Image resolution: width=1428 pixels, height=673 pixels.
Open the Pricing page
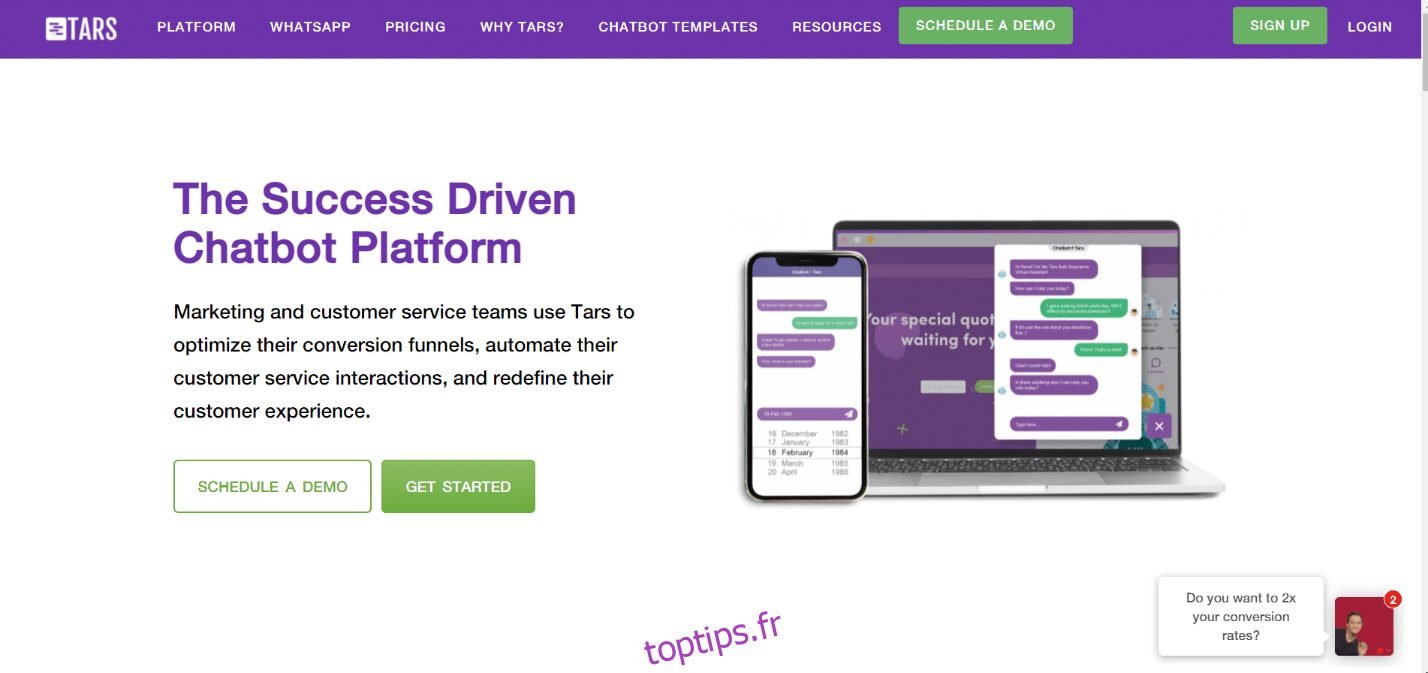click(415, 27)
